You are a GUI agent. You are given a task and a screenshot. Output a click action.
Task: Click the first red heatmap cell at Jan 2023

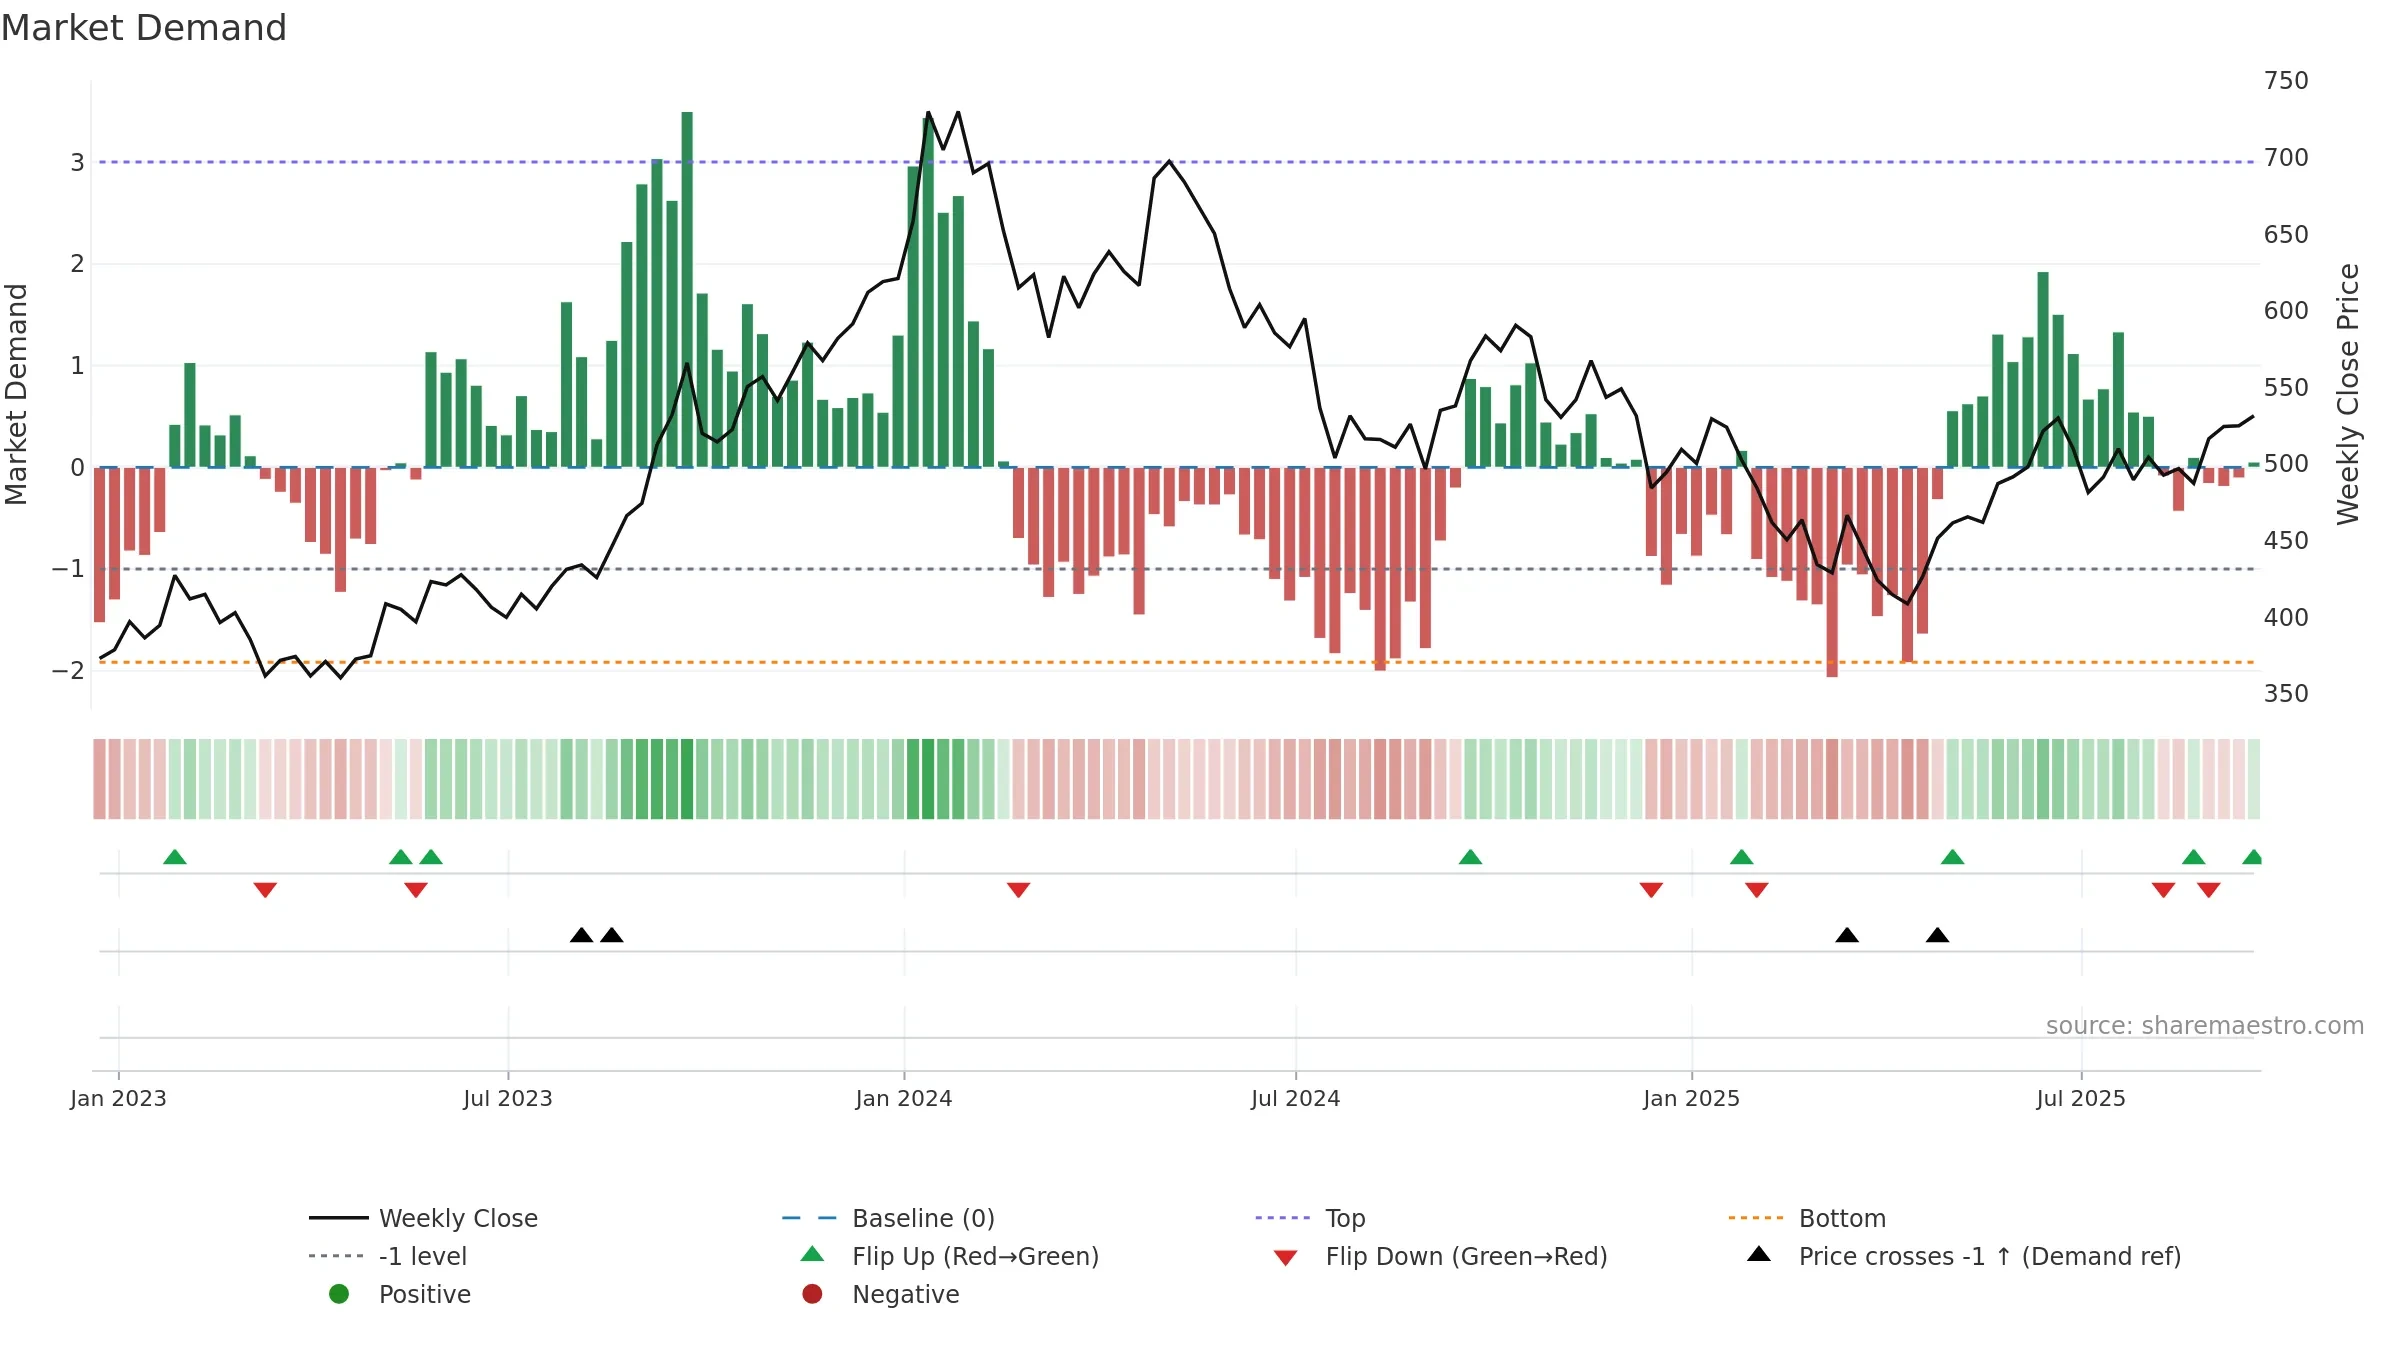pyautogui.click(x=99, y=779)
